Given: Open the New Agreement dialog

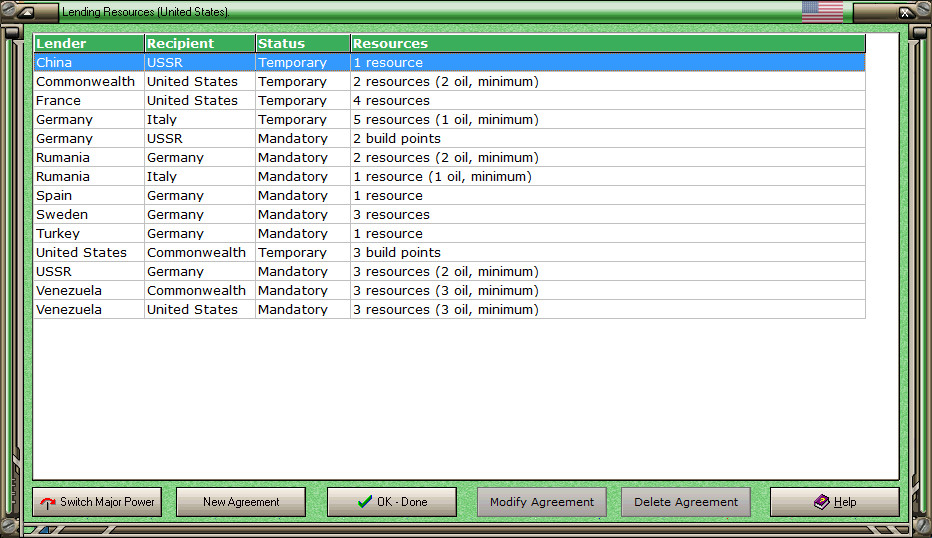Looking at the screenshot, I should [x=241, y=502].
